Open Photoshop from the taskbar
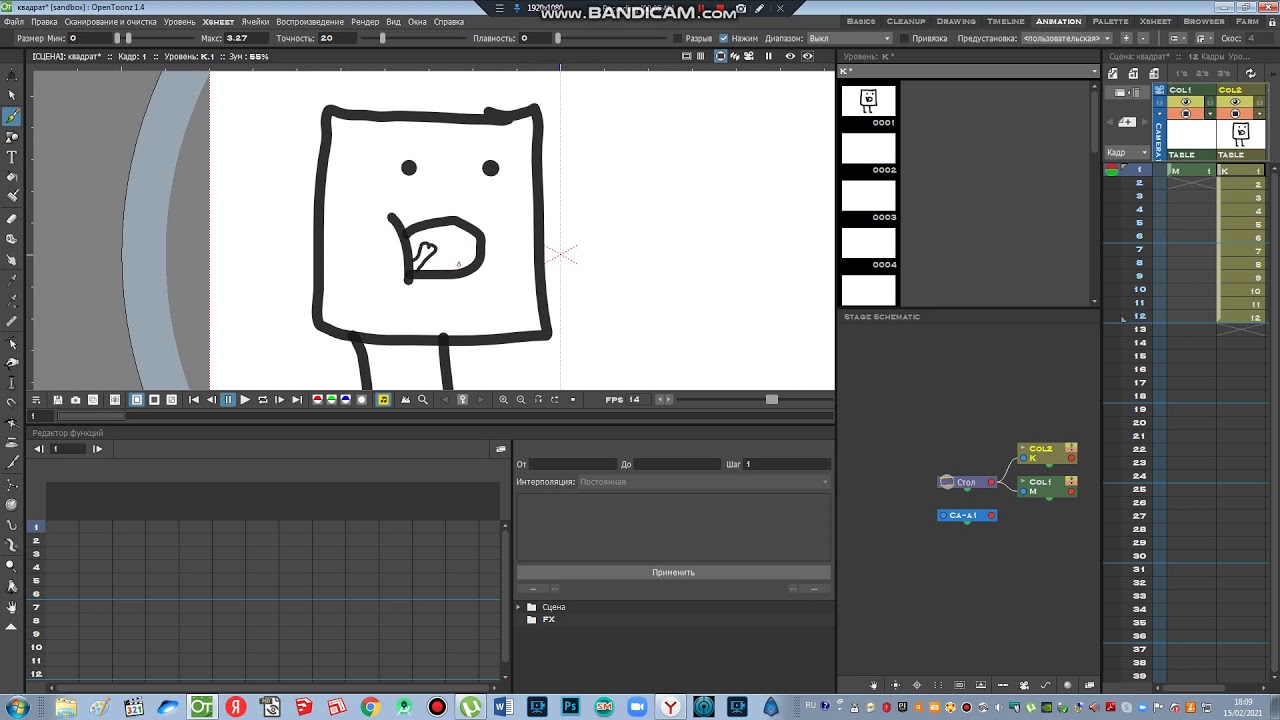This screenshot has width=1280, height=720. [570, 707]
